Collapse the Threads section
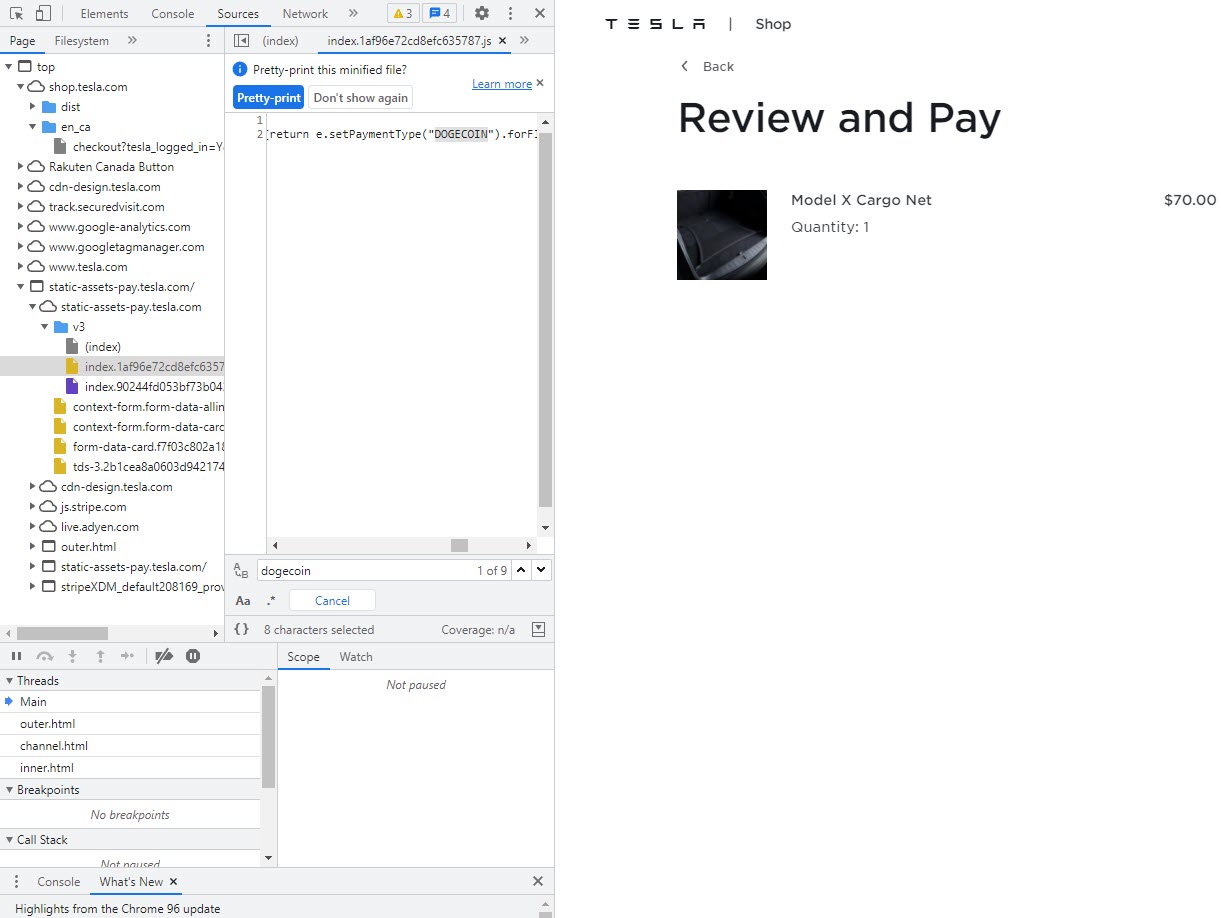1221x918 pixels. (8, 681)
